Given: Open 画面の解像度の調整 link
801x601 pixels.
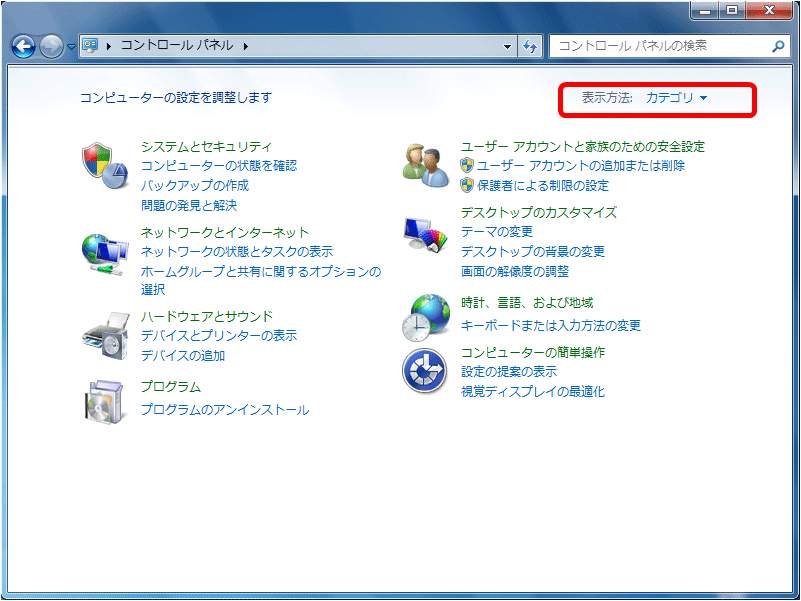Looking at the screenshot, I should (515, 271).
